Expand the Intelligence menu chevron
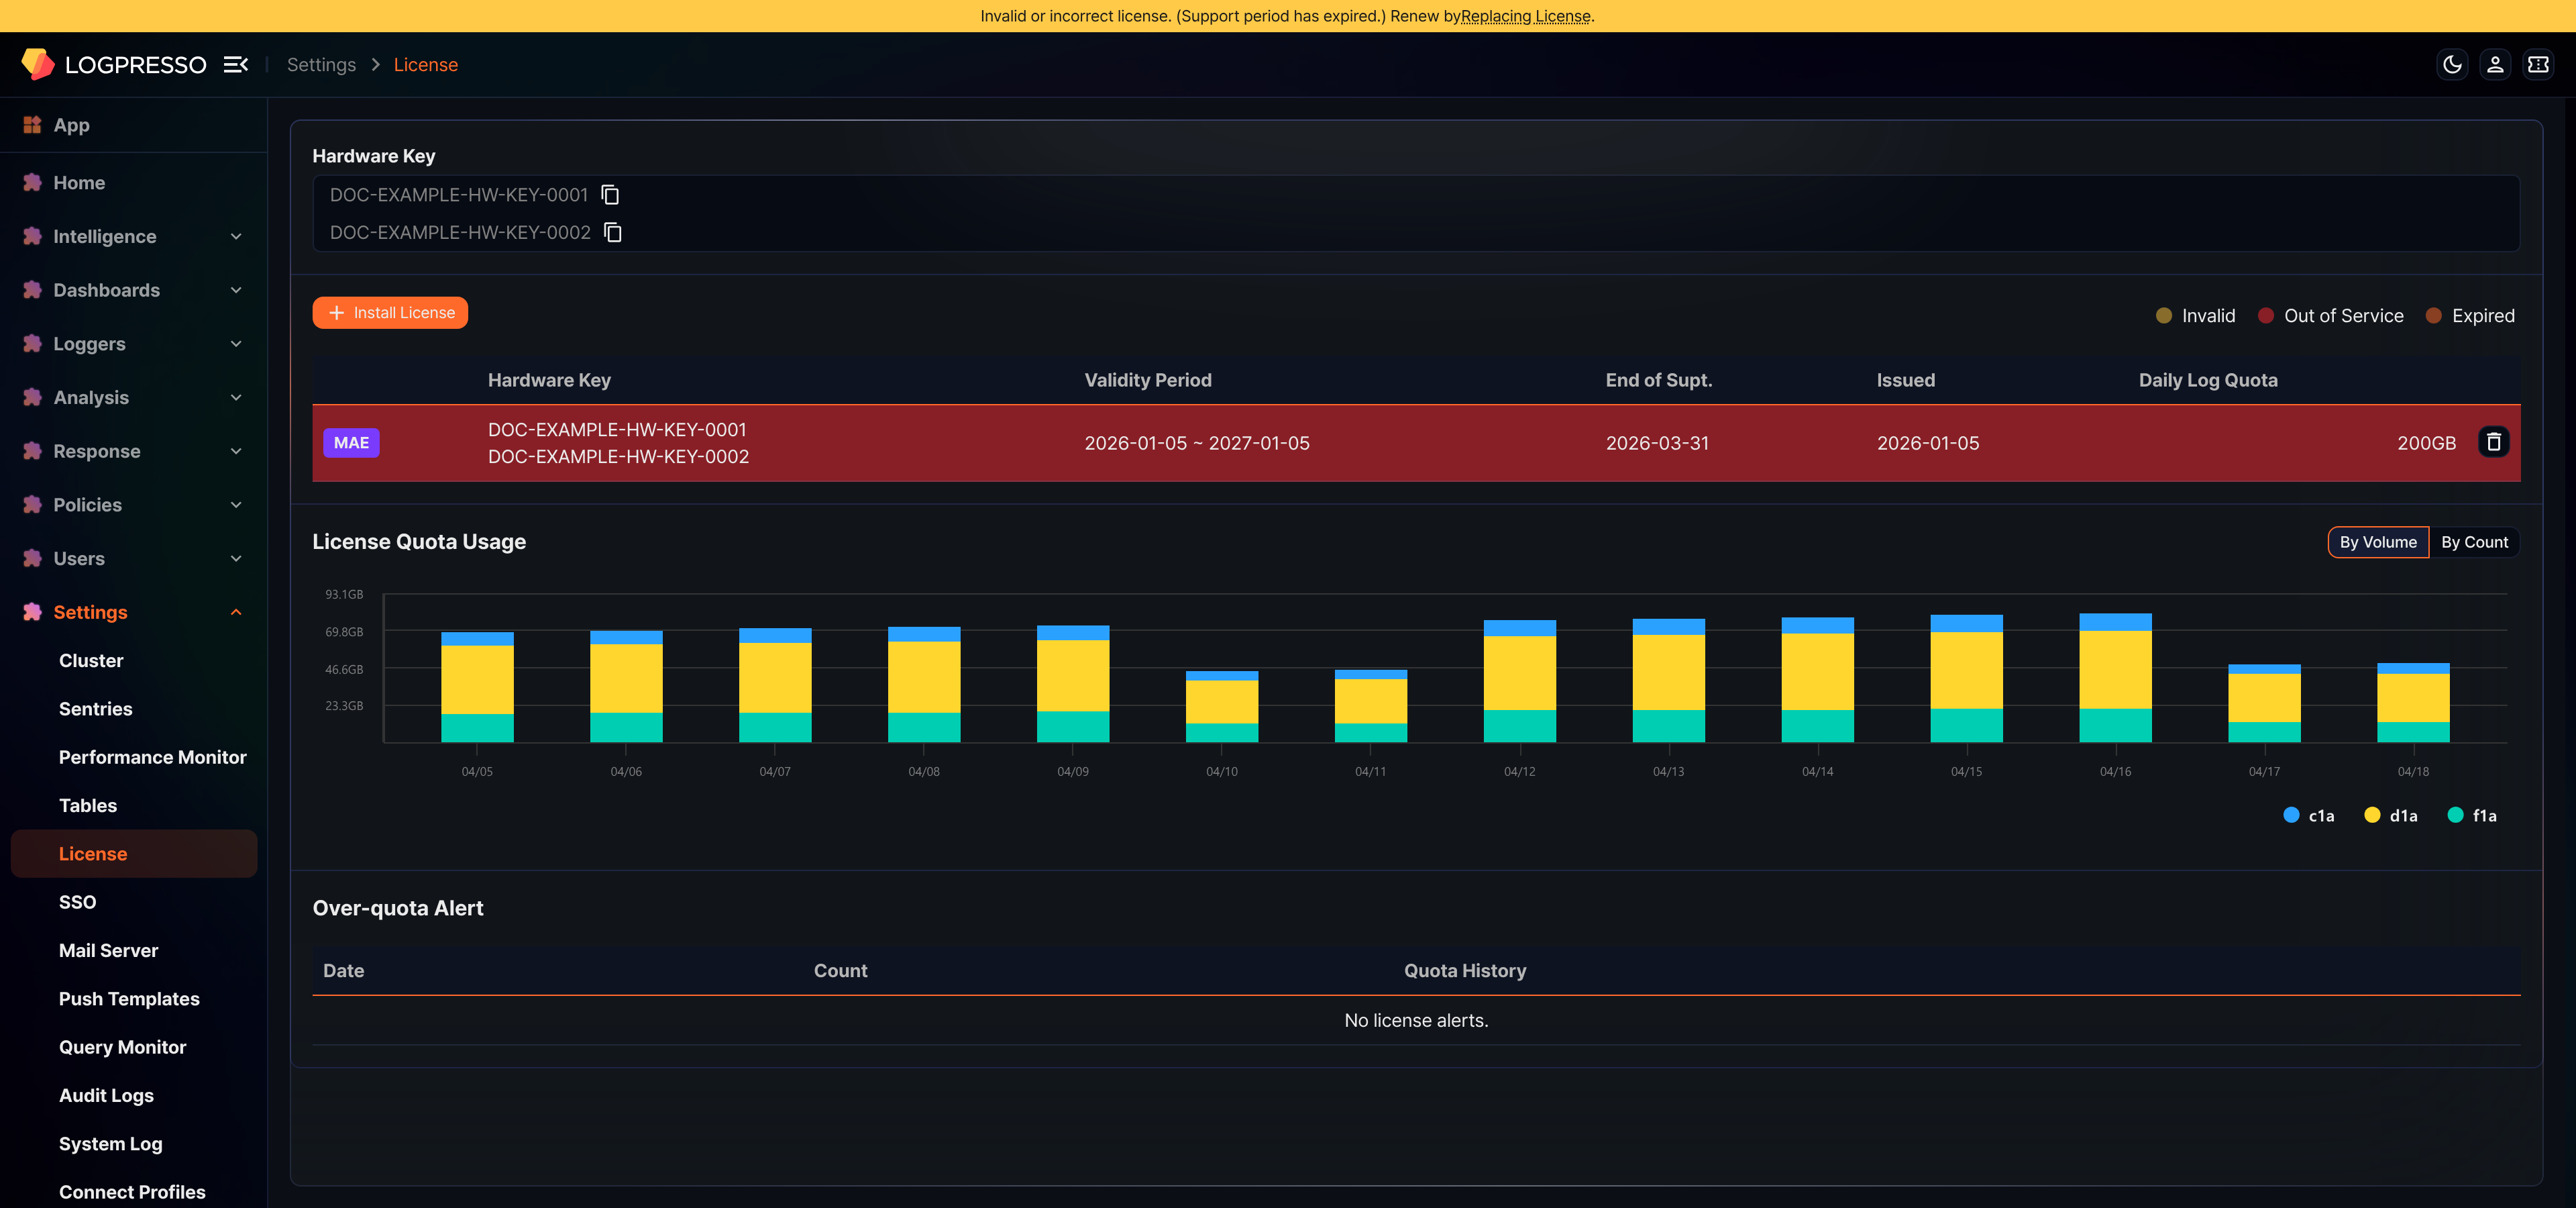Screen dimensions: 2576x1208 pos(236,237)
